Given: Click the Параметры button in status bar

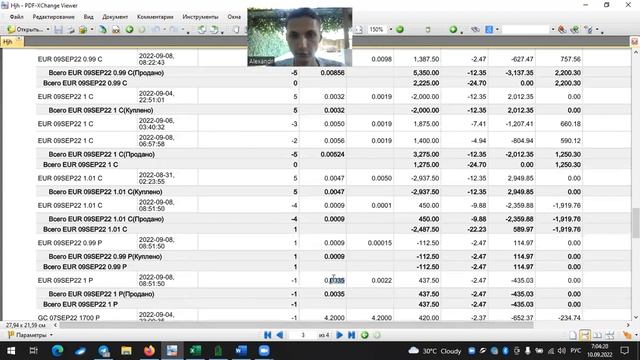Looking at the screenshot, I should (27, 335).
